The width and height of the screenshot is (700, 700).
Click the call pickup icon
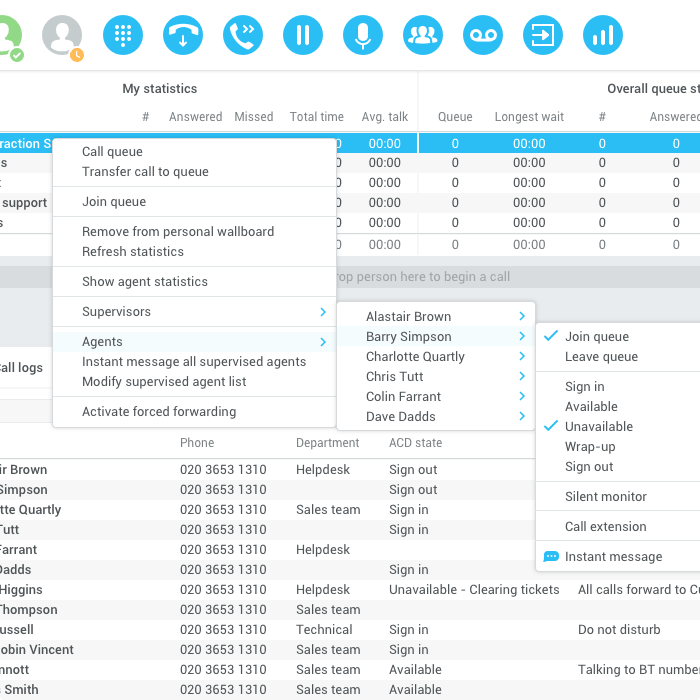183,35
